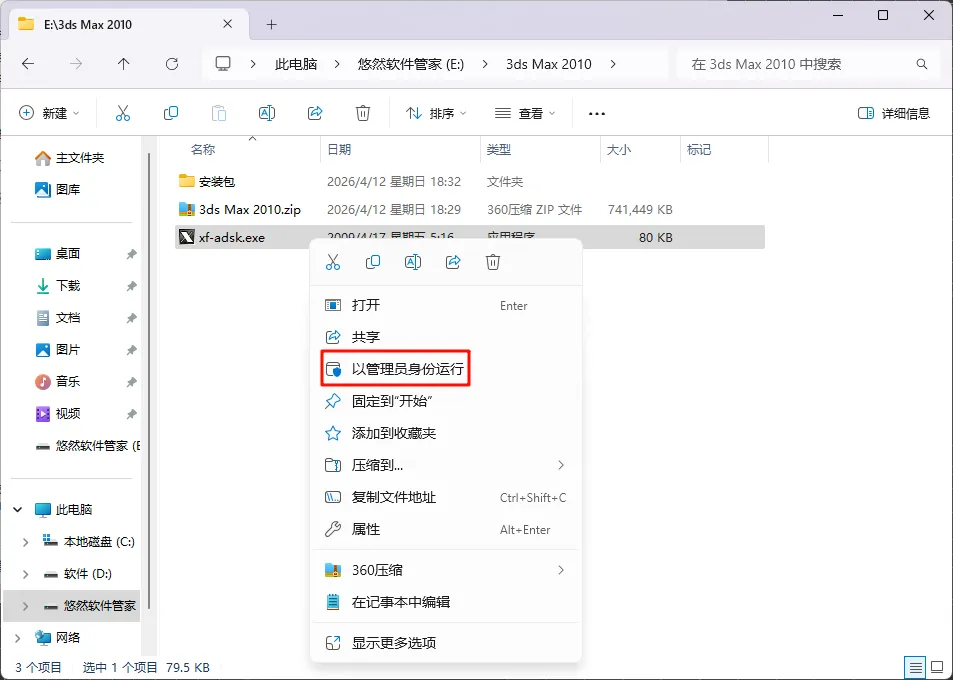The image size is (953, 680).
Task: Collapse the 此电脑 tree node
Action: pos(18,509)
